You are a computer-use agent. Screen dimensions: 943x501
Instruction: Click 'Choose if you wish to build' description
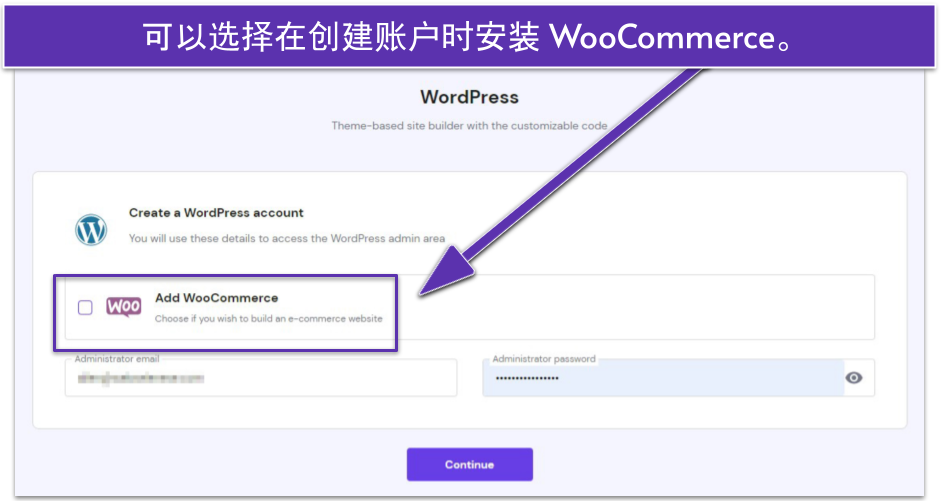coord(268,319)
